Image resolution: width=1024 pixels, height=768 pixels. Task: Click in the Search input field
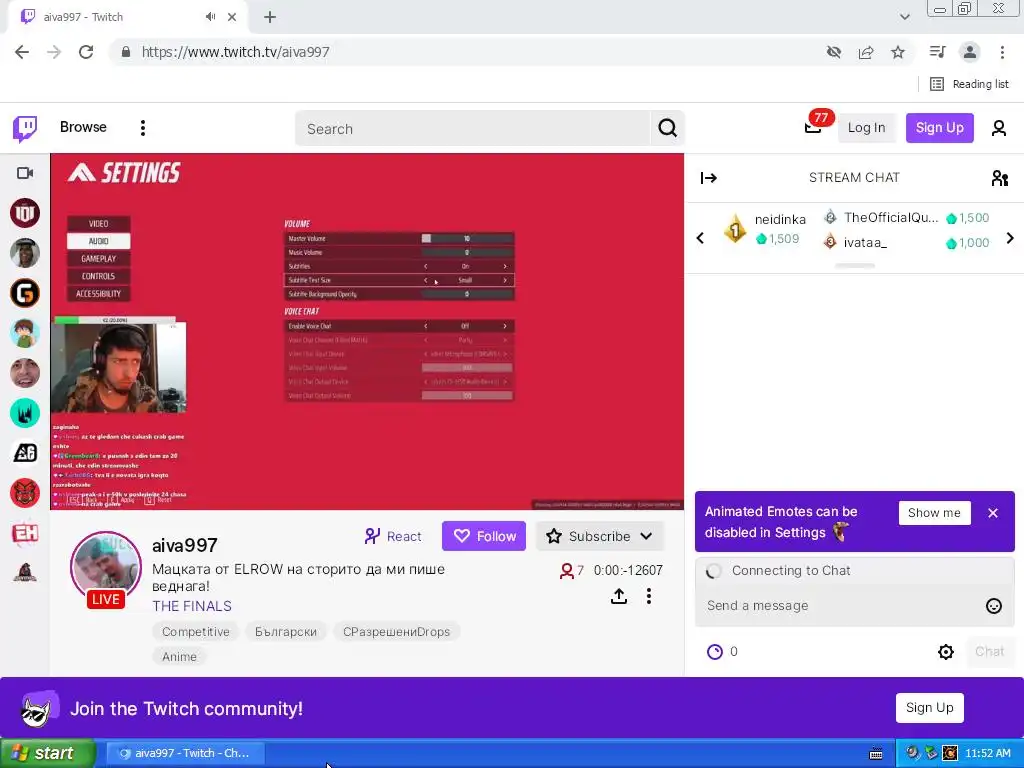(x=473, y=128)
